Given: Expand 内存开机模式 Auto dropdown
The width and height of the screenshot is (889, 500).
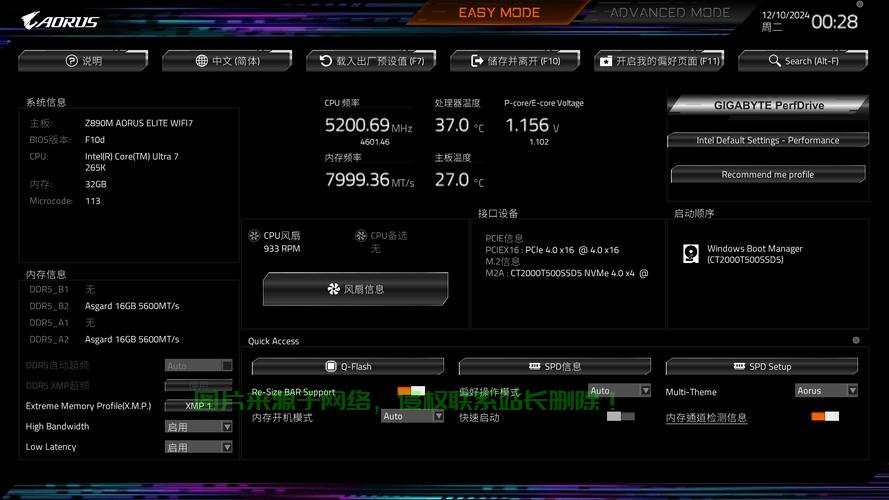Looking at the screenshot, I should (412, 416).
